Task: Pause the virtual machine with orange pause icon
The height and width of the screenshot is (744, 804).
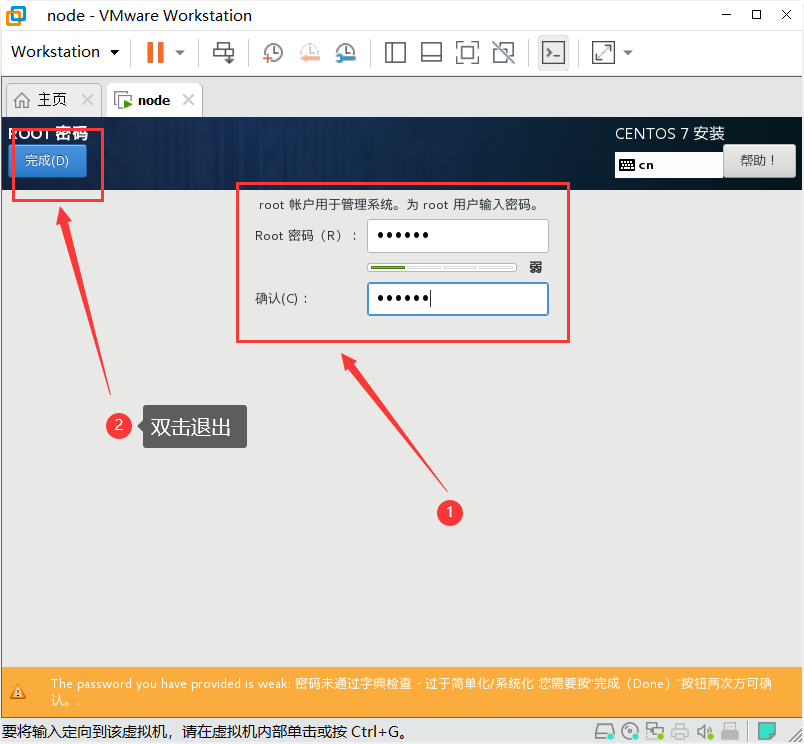Action: pyautogui.click(x=155, y=52)
